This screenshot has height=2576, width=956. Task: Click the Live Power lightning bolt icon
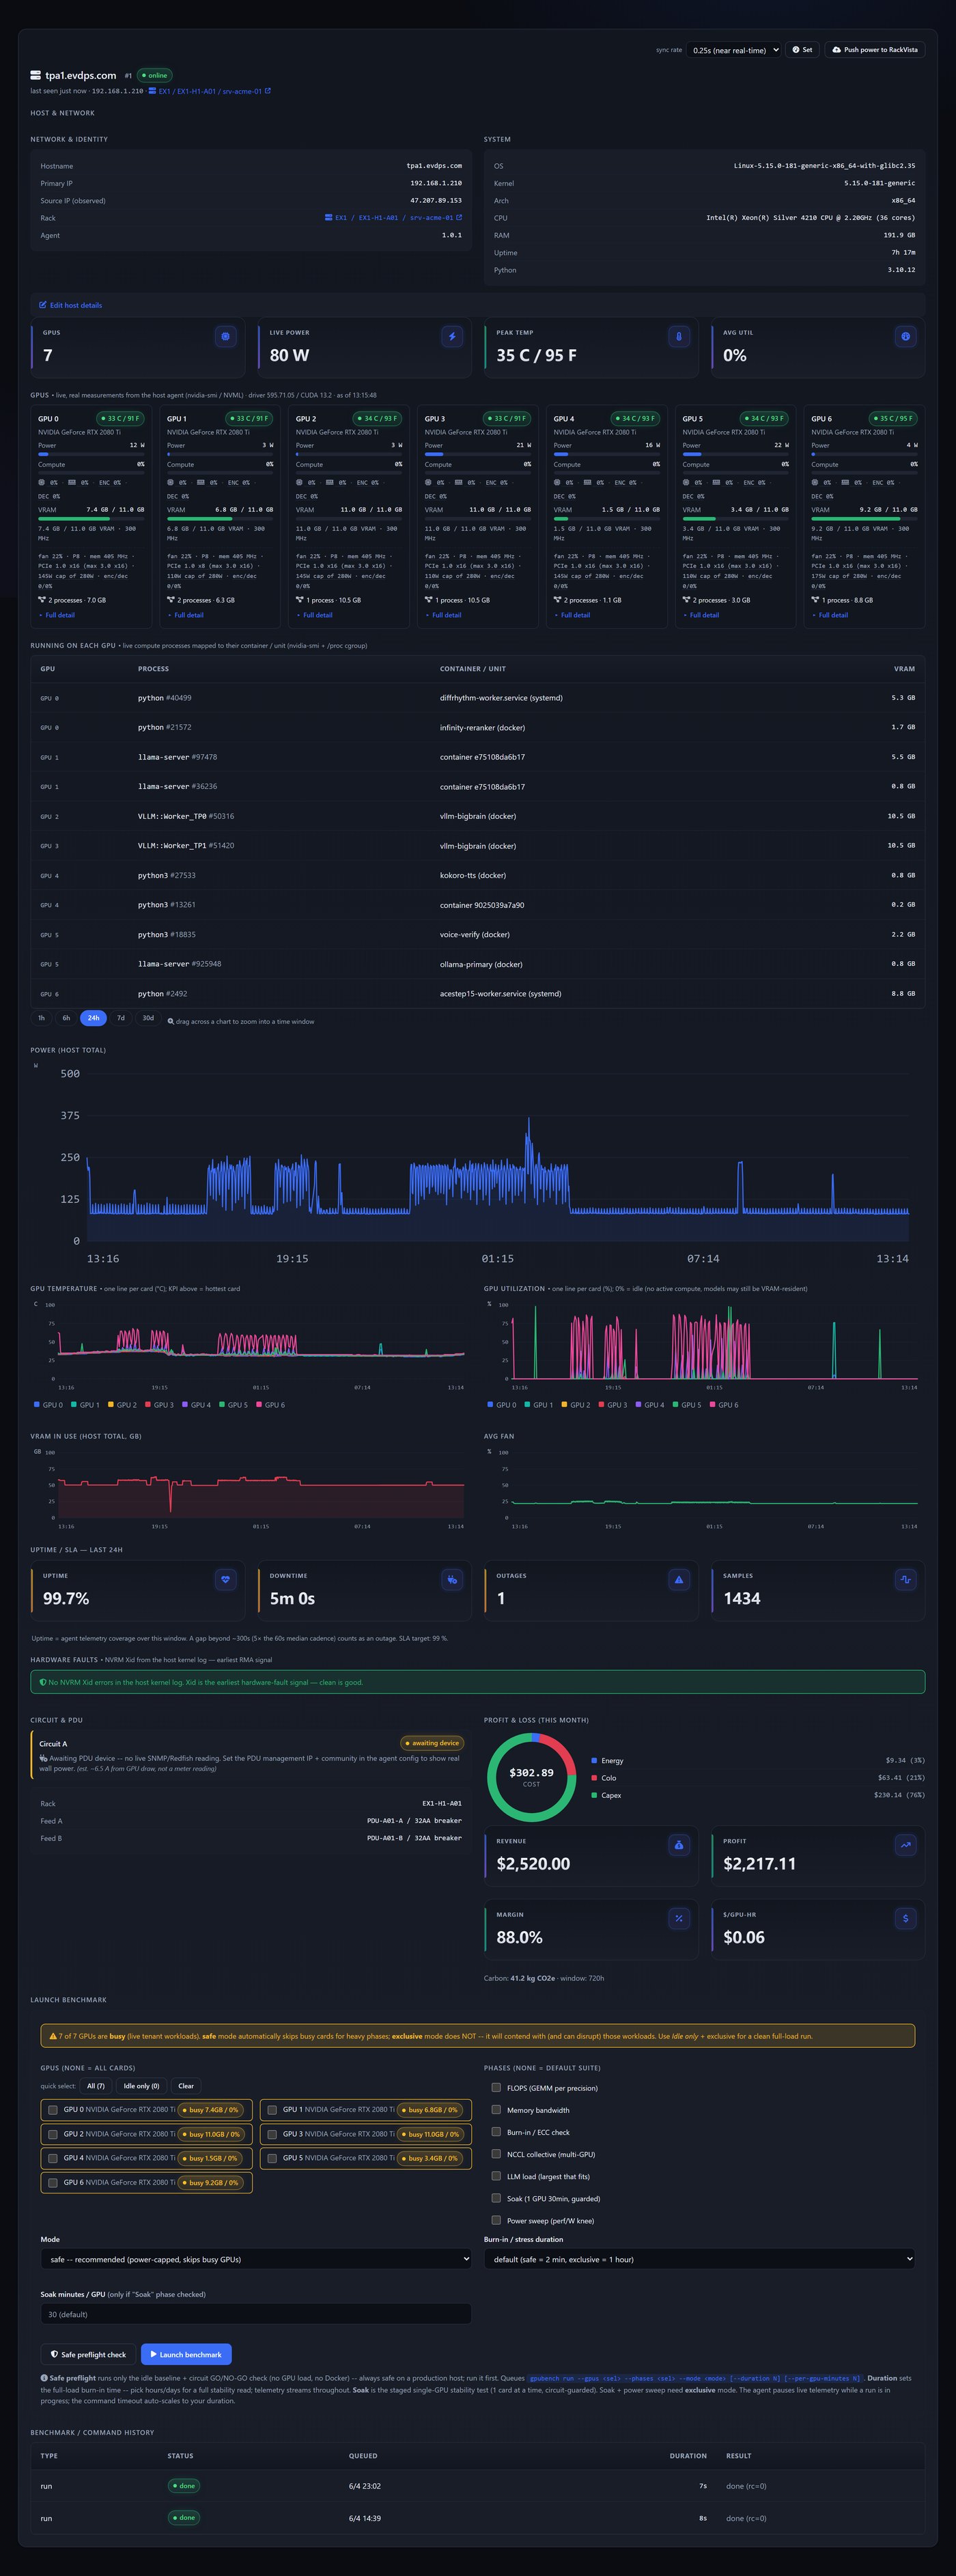click(x=452, y=337)
